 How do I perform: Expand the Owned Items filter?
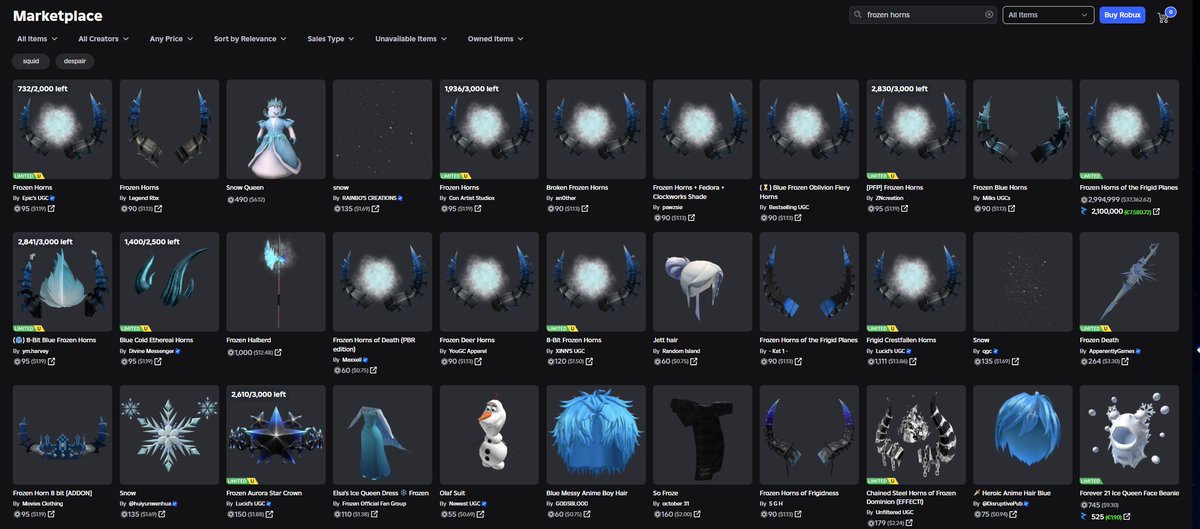click(496, 39)
